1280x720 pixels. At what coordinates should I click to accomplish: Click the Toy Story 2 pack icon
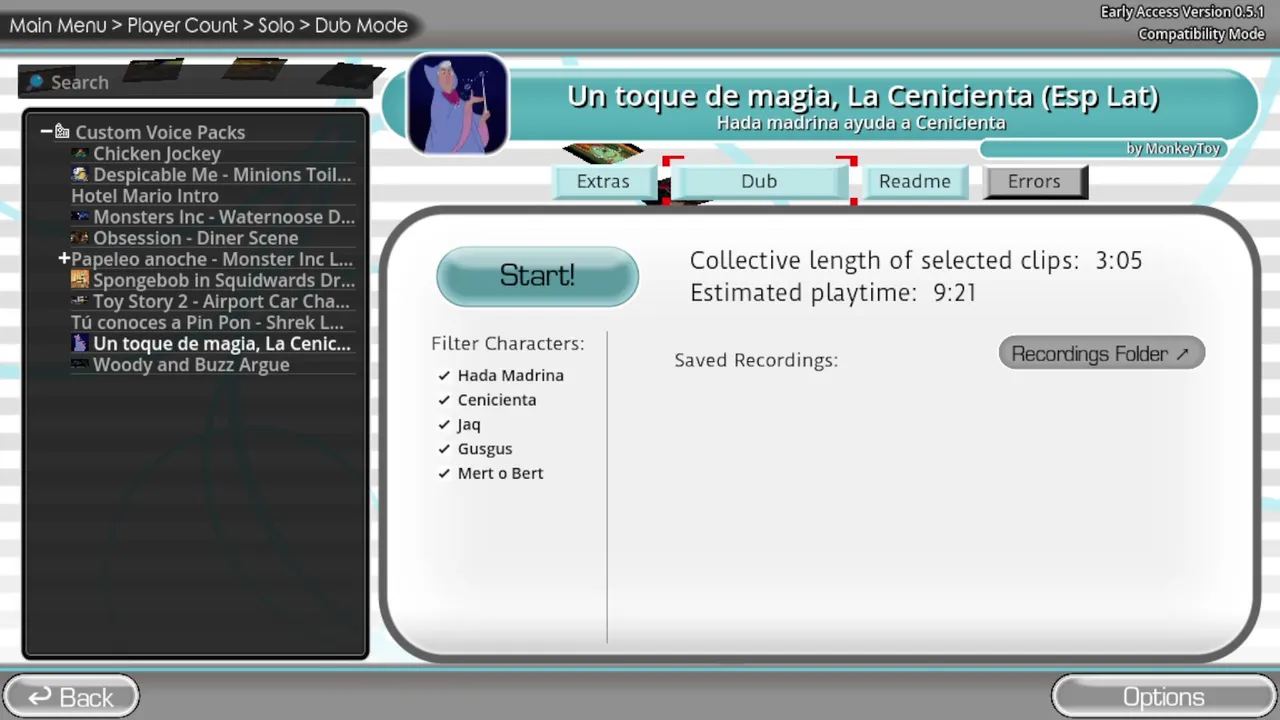point(80,301)
